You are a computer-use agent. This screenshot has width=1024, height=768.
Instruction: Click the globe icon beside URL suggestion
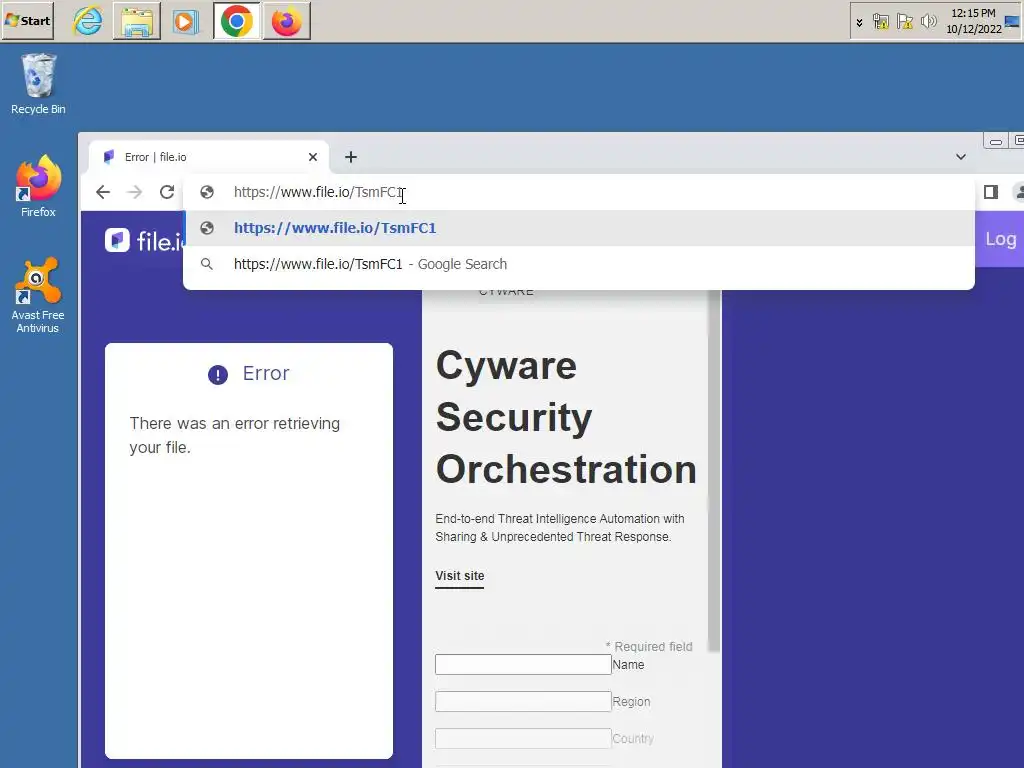[207, 228]
